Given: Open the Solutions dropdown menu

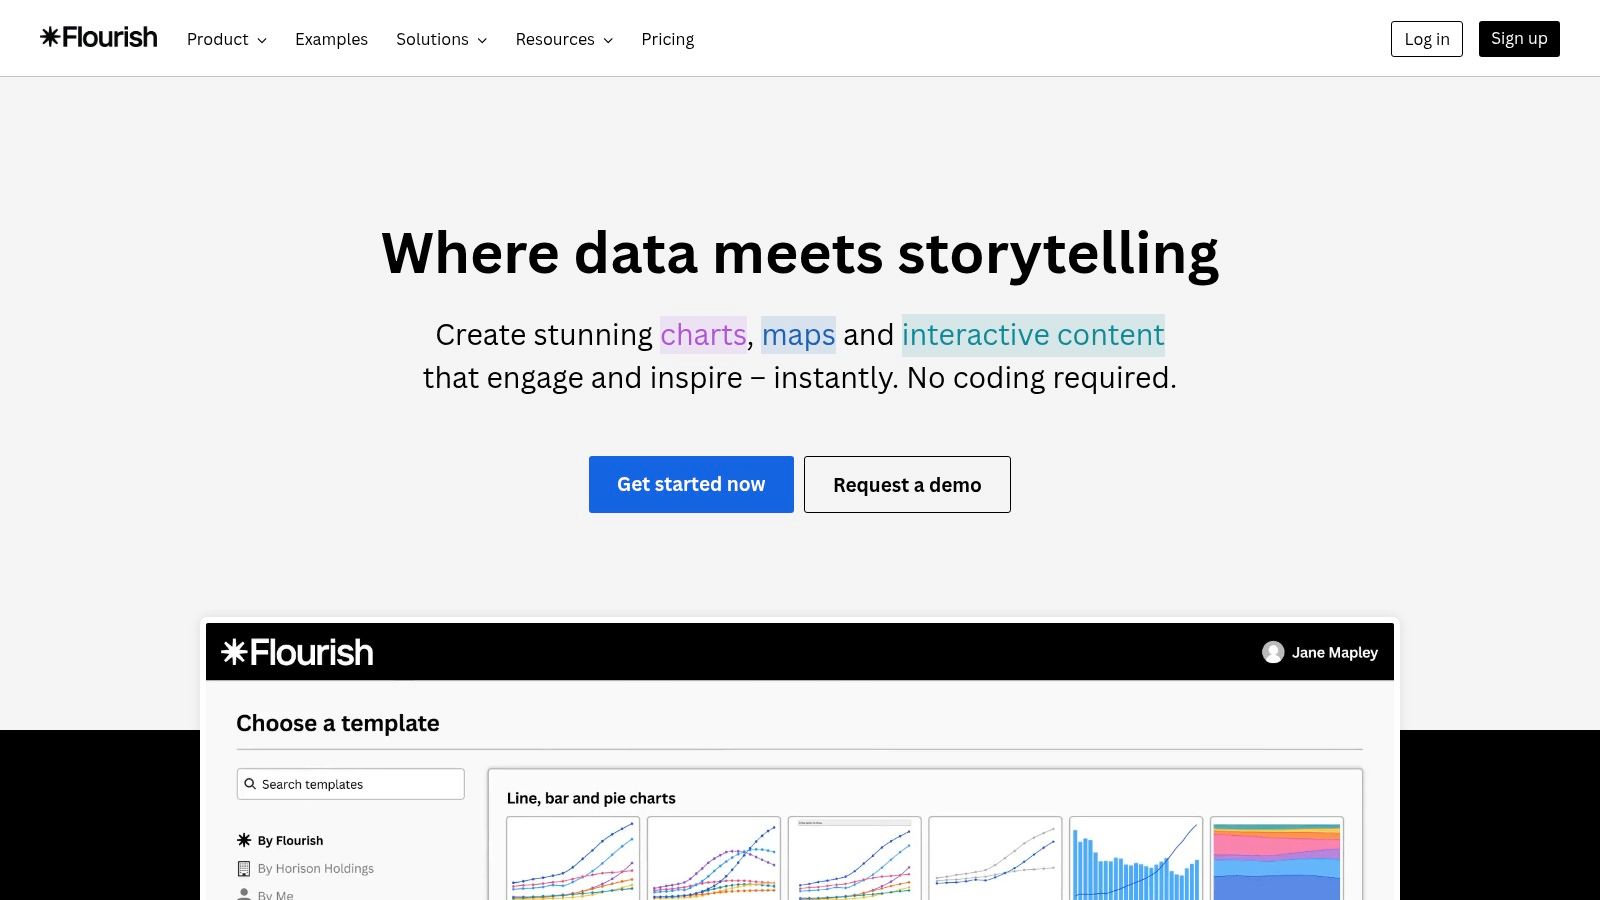Looking at the screenshot, I should pyautogui.click(x=441, y=39).
